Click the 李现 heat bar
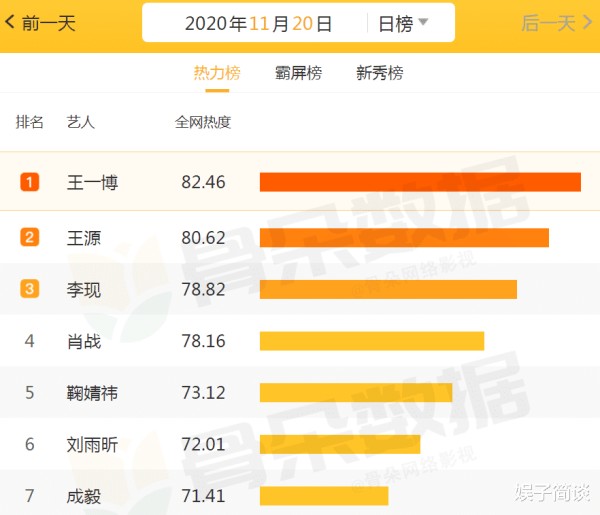The image size is (600, 515). tap(388, 289)
